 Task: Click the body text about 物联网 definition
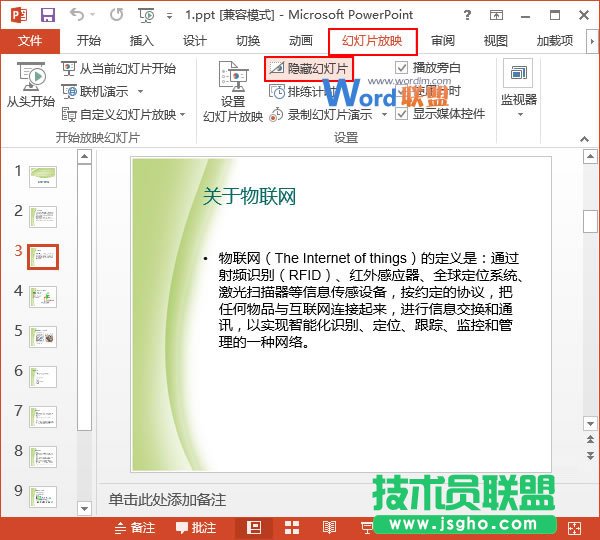tap(370, 300)
